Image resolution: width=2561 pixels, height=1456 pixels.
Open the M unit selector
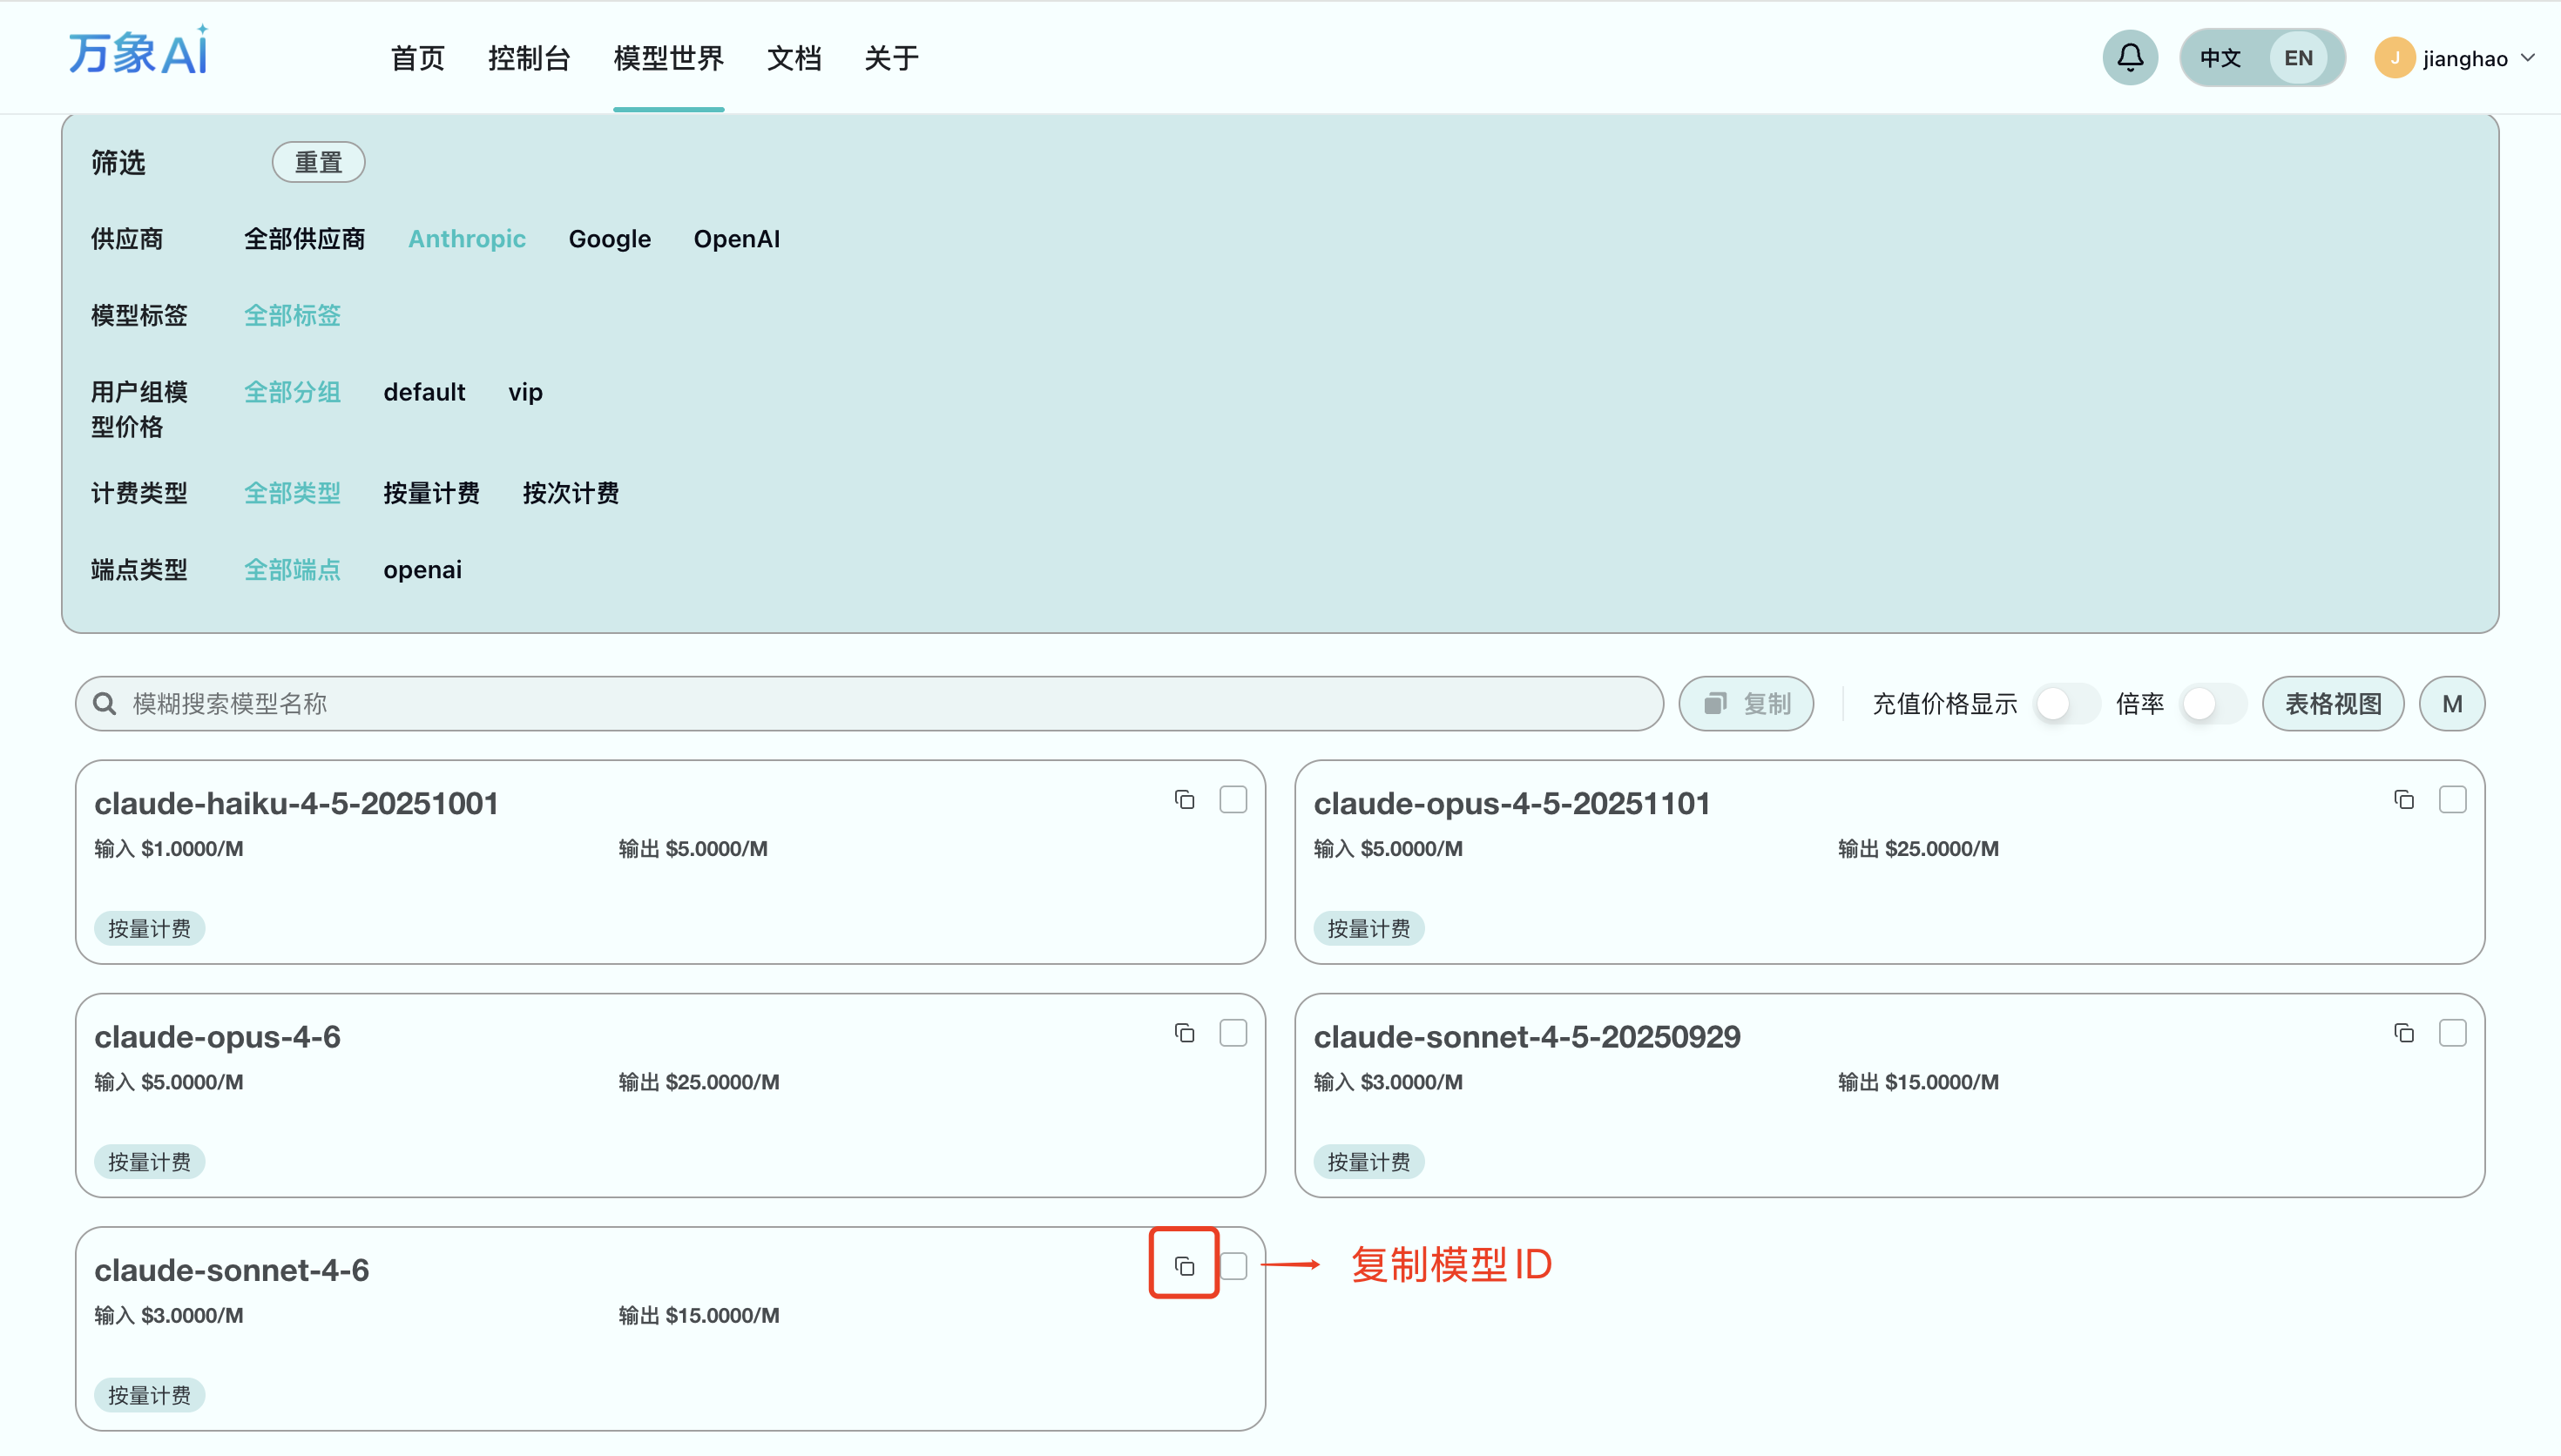[2451, 704]
